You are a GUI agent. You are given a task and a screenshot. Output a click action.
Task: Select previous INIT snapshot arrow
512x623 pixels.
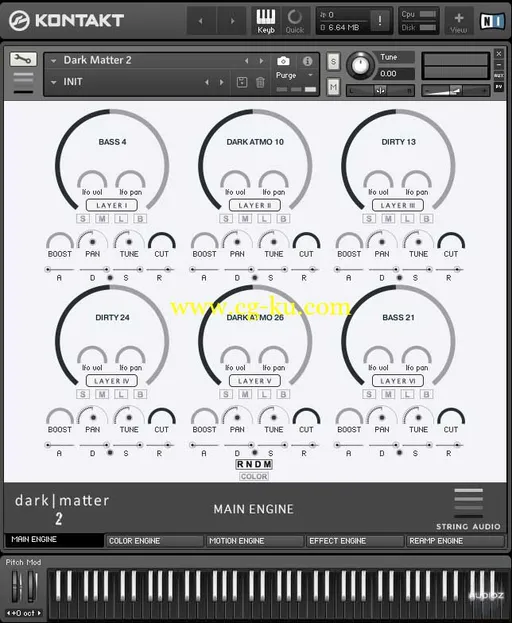click(x=207, y=82)
